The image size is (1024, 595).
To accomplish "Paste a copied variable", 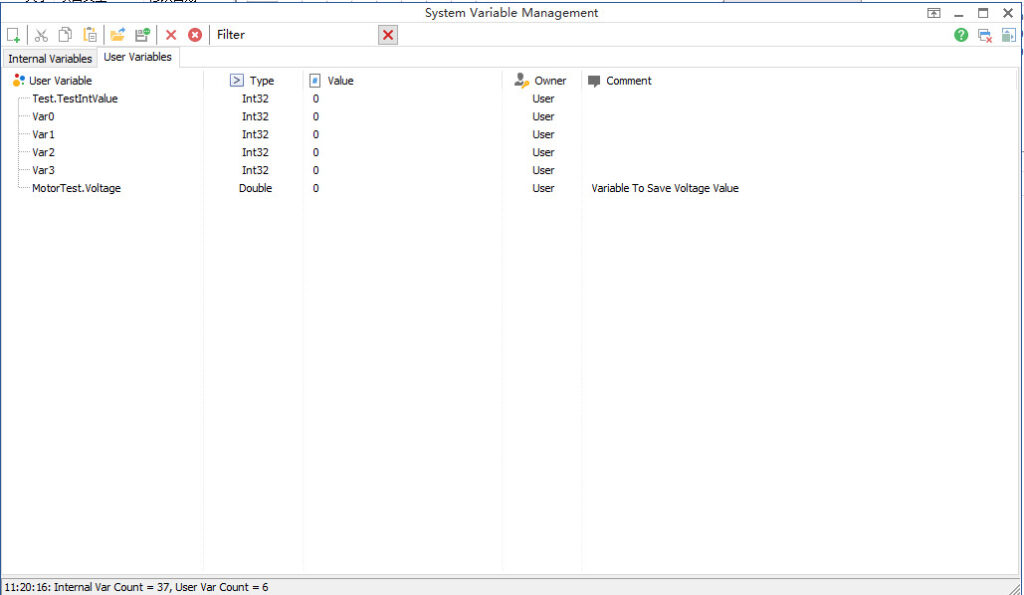I will tap(89, 34).
